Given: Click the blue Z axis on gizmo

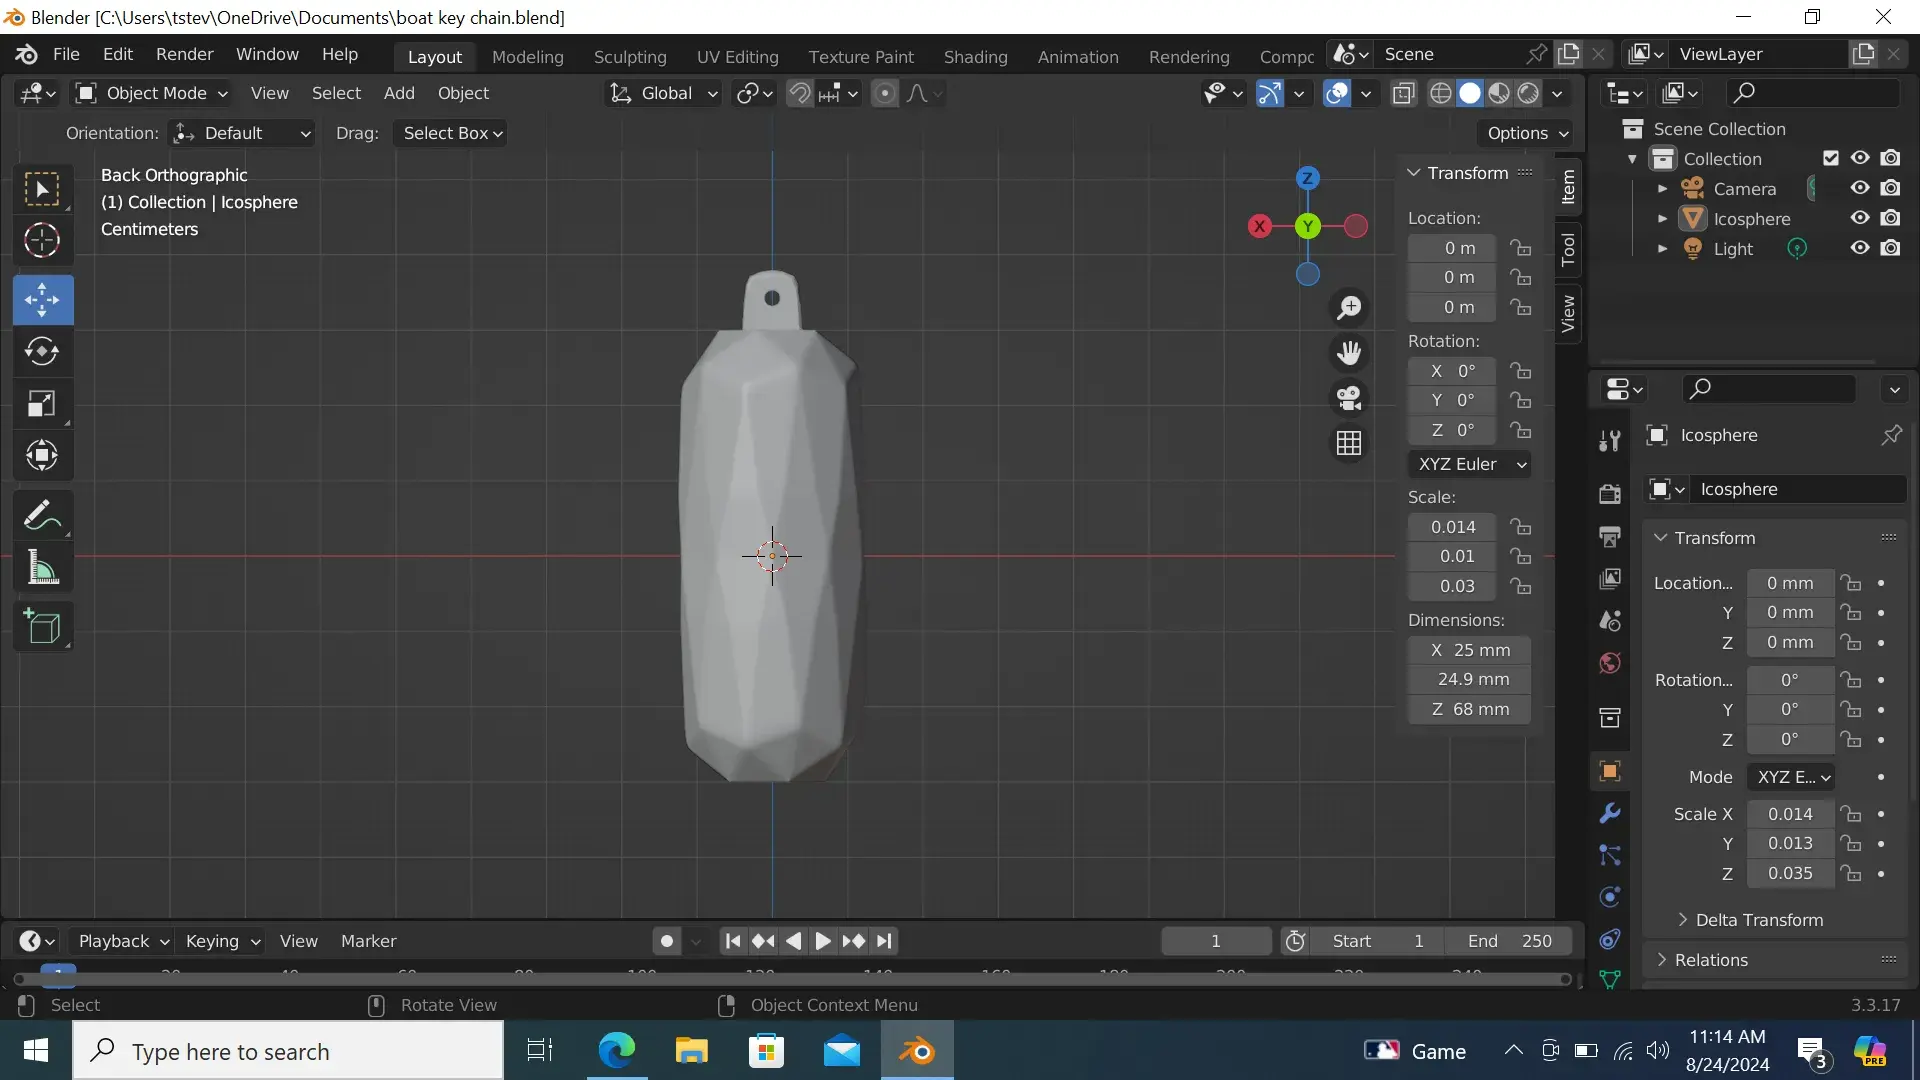Looking at the screenshot, I should point(1307,178).
